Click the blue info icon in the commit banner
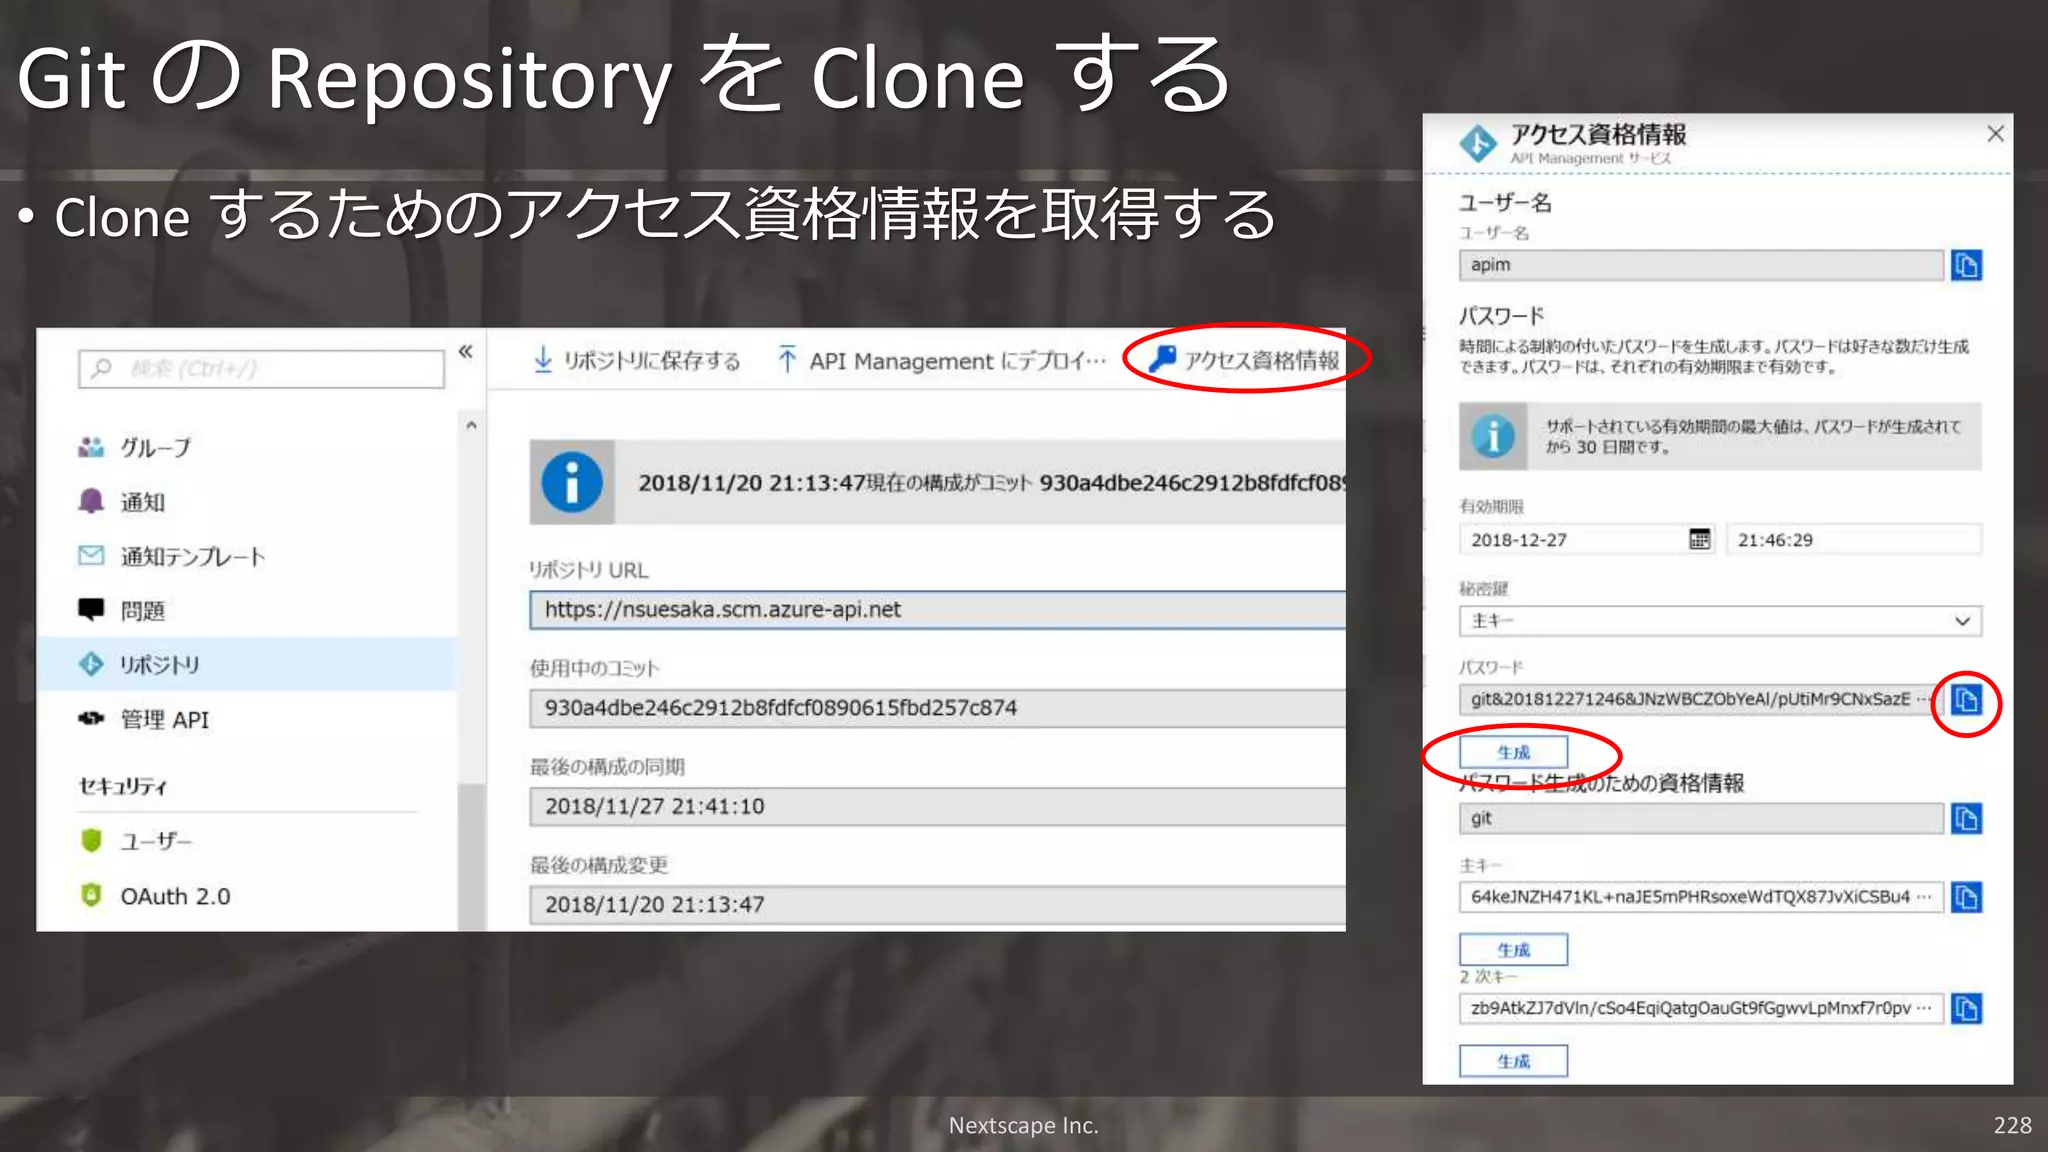 pos(572,483)
